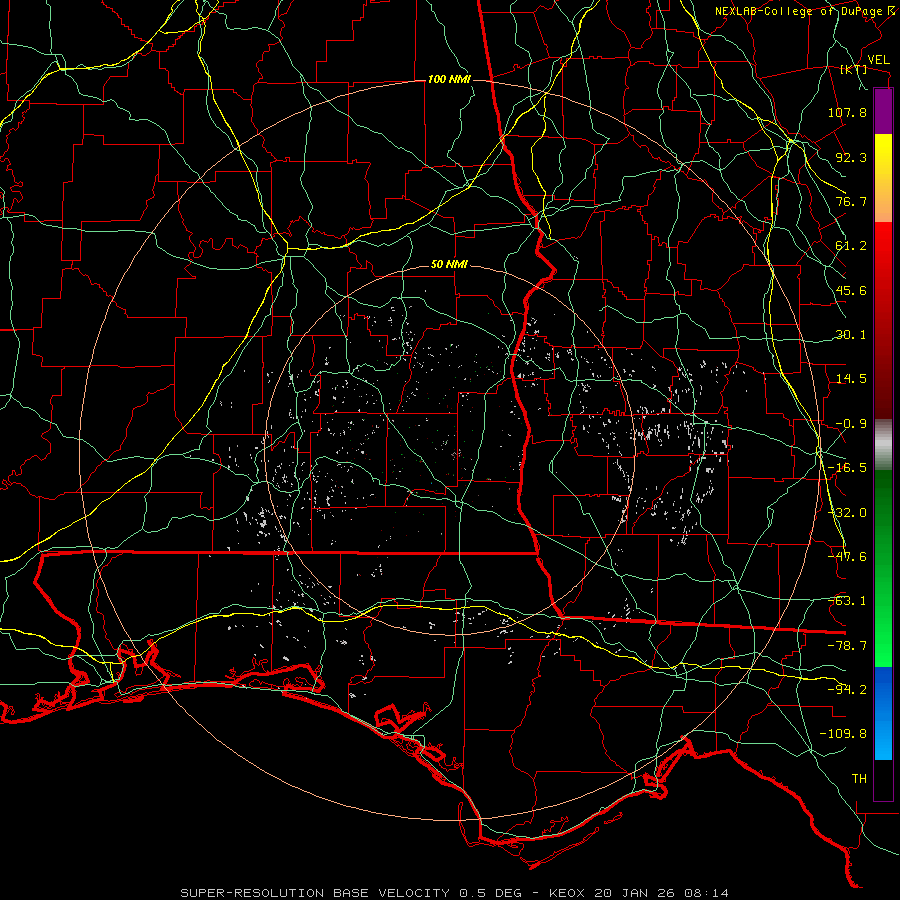Click the Super-Resolution Base Velocity caption text
This screenshot has width=900, height=900.
pos(455,893)
